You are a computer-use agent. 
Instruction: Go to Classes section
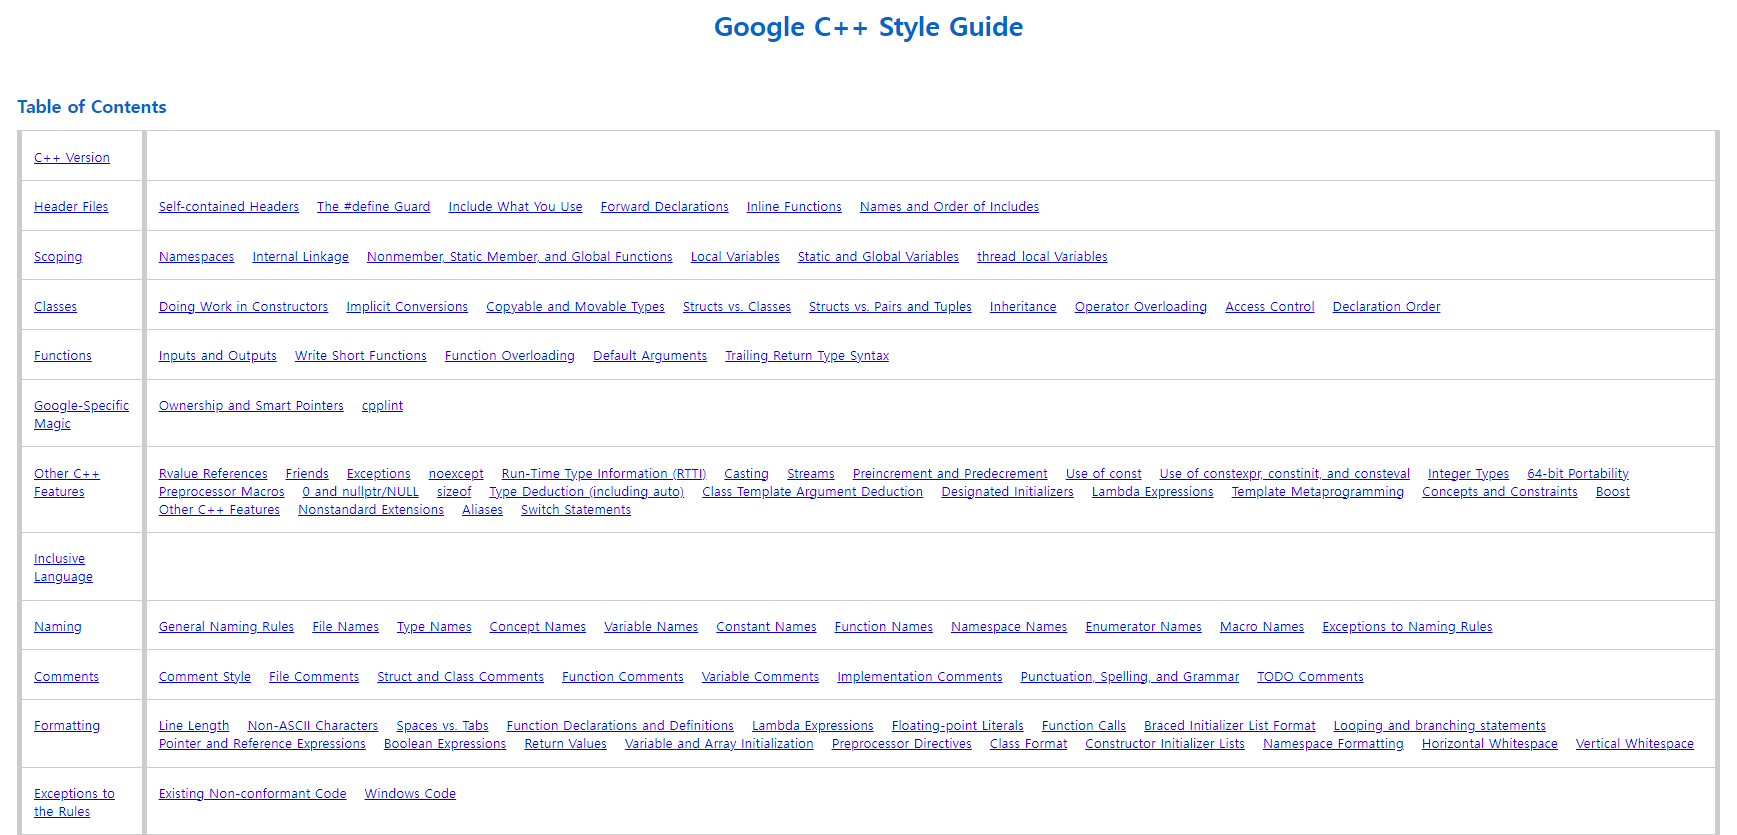click(x=55, y=307)
